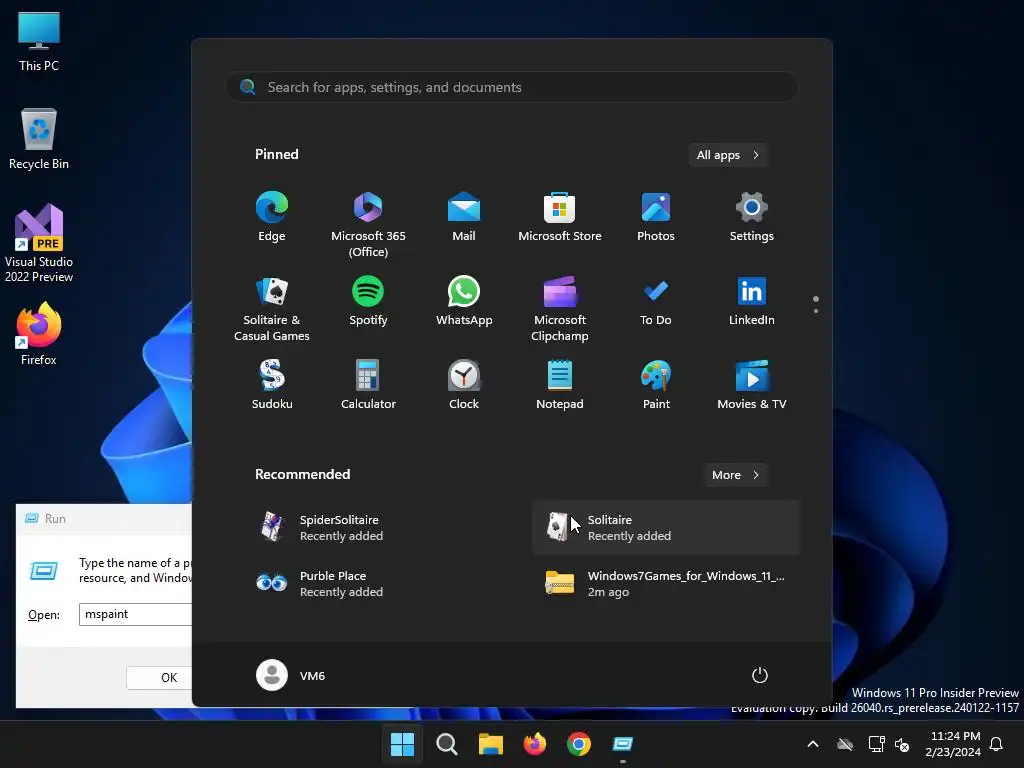
Task: Click the Start menu search field
Action: click(512, 87)
